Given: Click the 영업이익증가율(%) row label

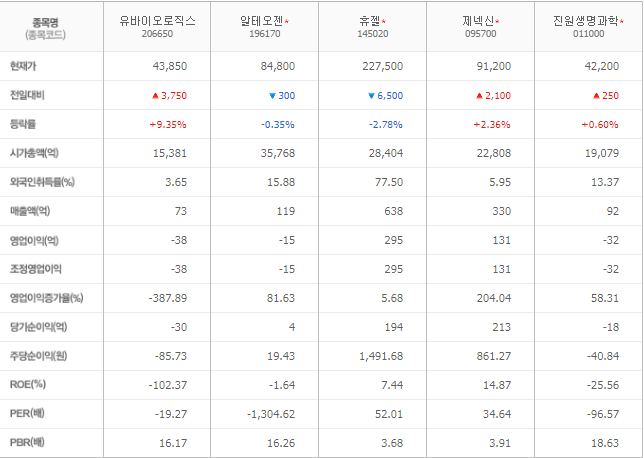Looking at the screenshot, I should [46, 298].
